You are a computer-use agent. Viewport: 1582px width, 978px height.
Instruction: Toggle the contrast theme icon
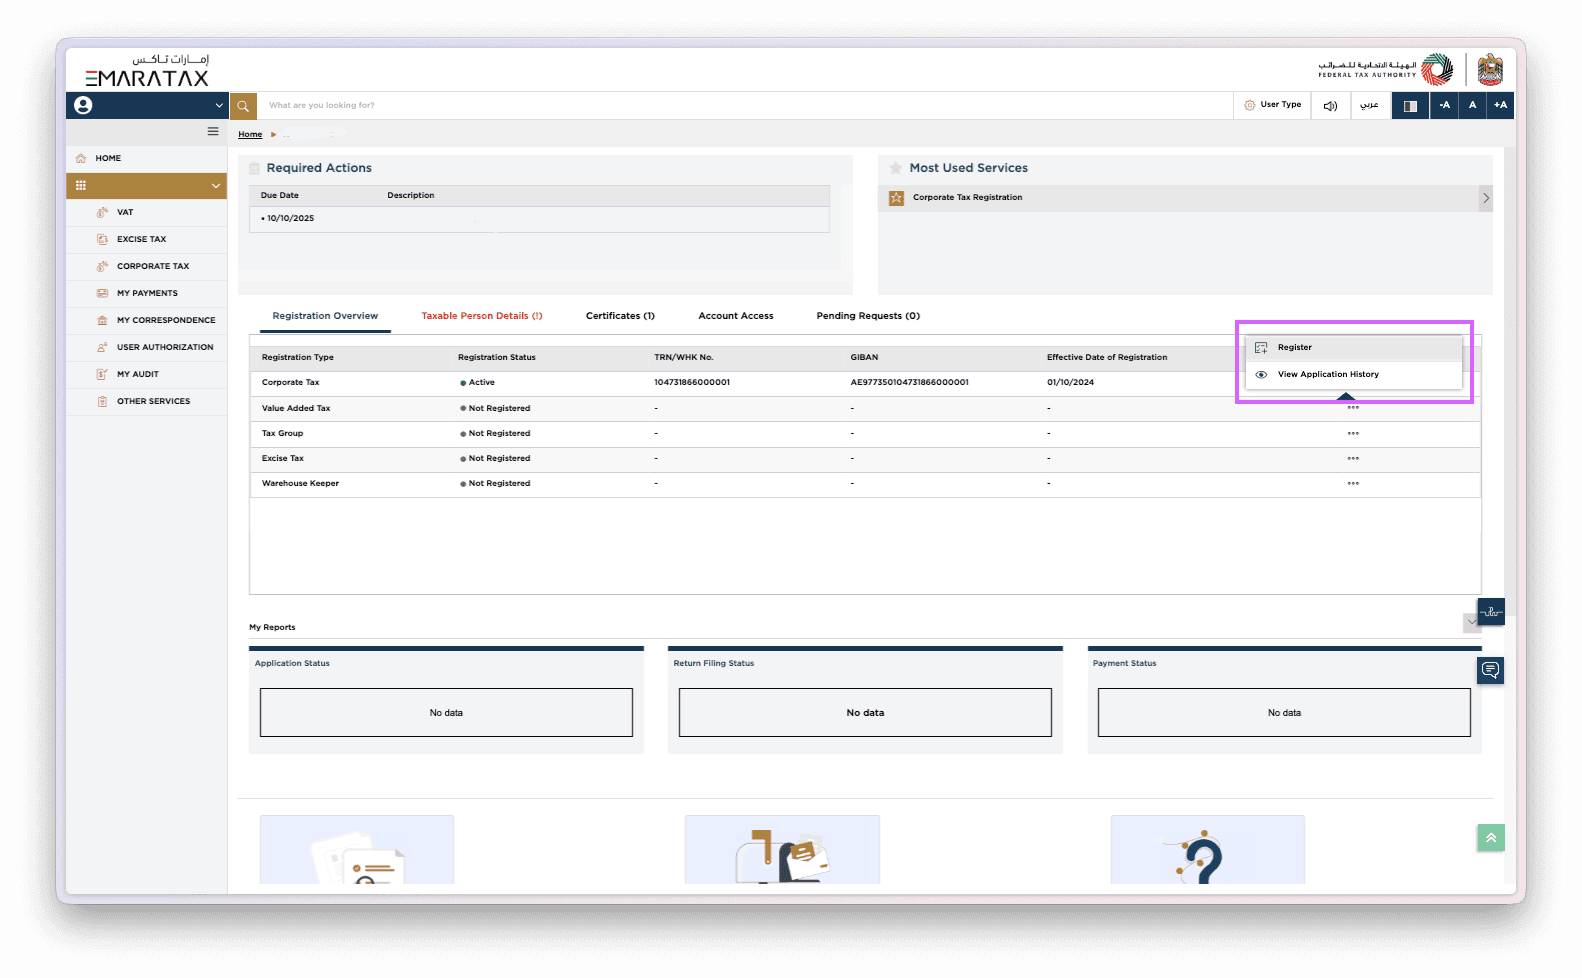coord(1410,105)
